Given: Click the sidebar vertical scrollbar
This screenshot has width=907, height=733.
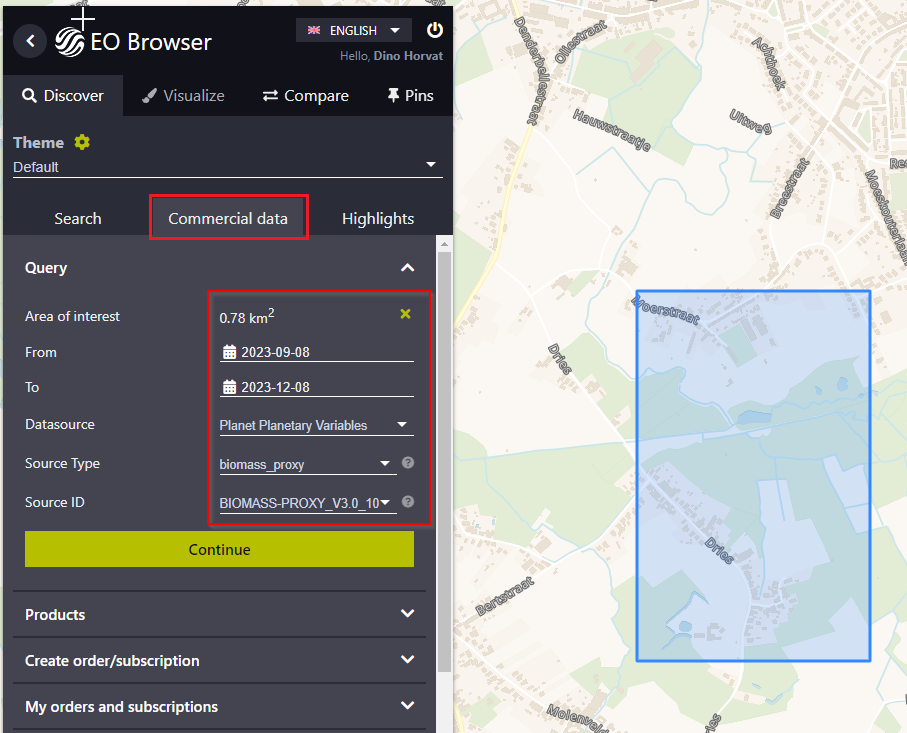Looking at the screenshot, I should click(x=444, y=462).
